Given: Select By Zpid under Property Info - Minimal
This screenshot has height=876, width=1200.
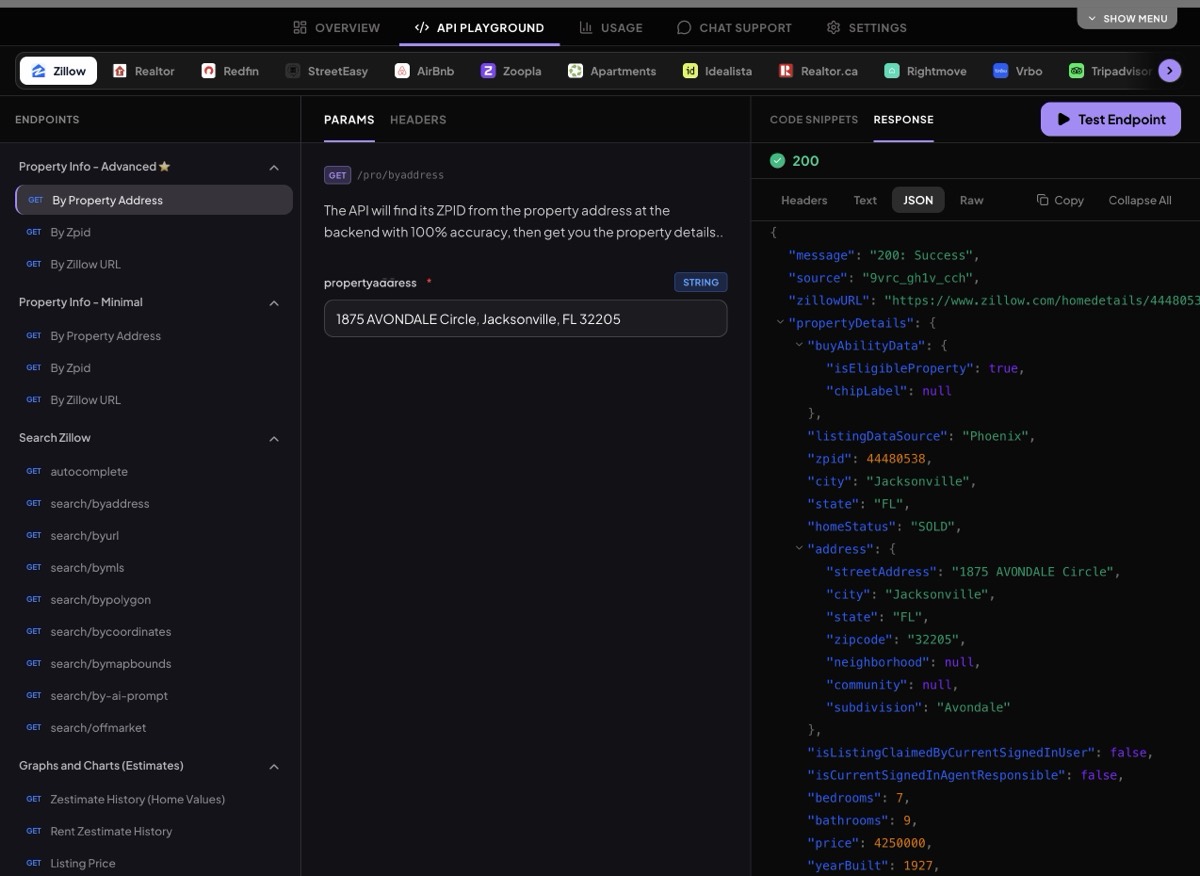Looking at the screenshot, I should click(154, 368).
